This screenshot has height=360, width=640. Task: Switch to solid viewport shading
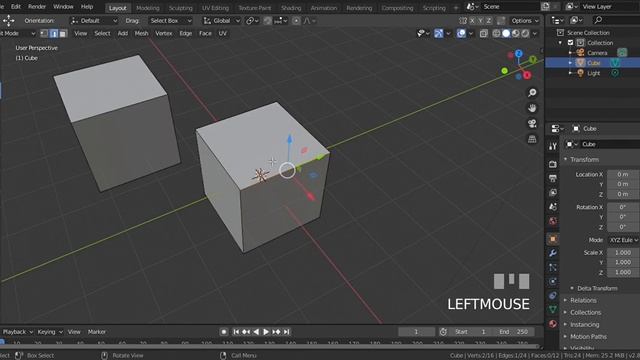pos(506,33)
